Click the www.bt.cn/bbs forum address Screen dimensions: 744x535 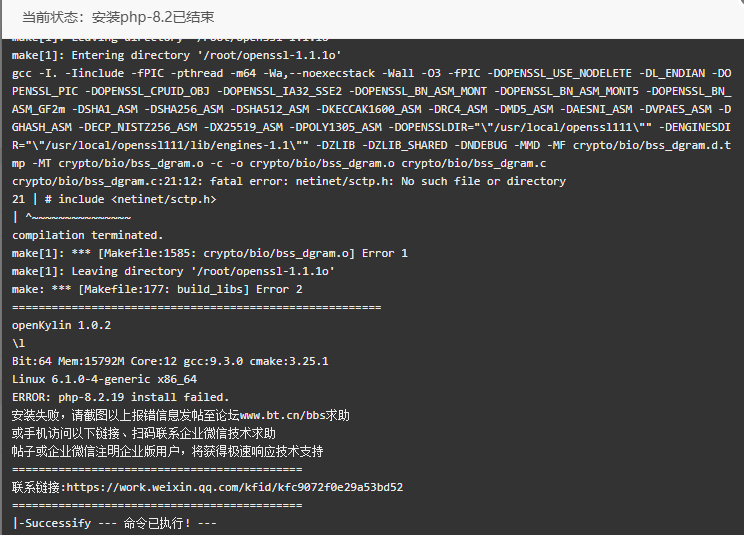[283, 415]
